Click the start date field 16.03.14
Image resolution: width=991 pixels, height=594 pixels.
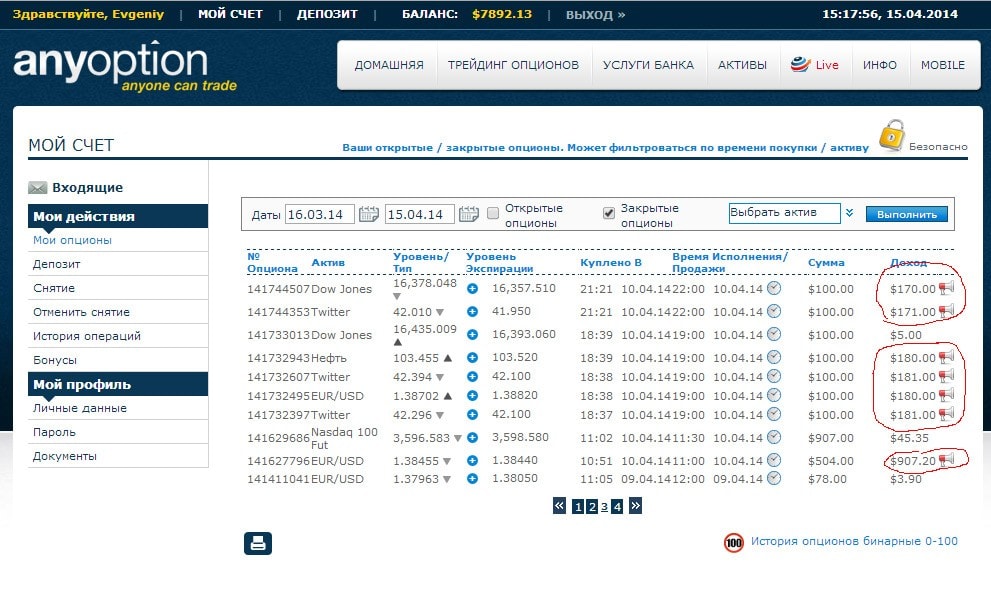click(319, 214)
